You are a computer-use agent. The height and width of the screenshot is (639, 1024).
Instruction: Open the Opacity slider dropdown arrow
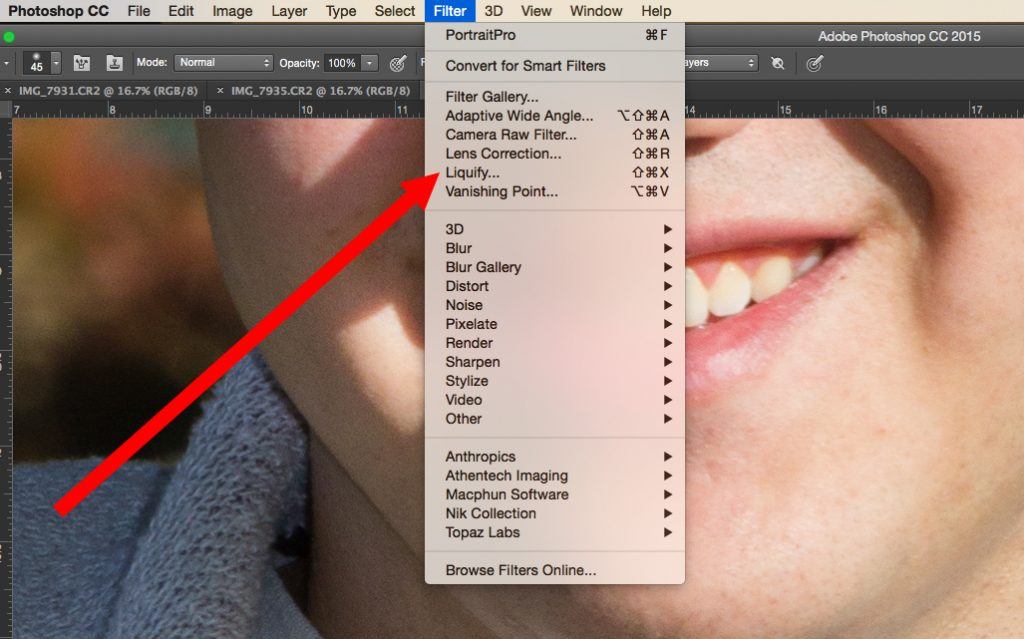point(370,63)
